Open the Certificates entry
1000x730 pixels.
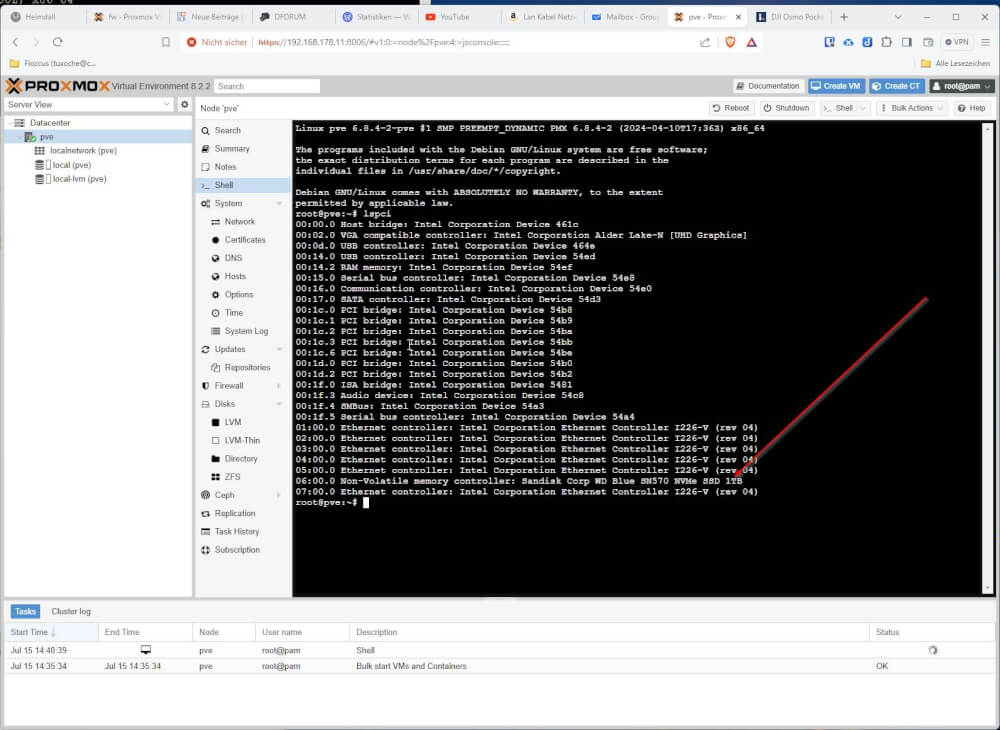pos(244,240)
